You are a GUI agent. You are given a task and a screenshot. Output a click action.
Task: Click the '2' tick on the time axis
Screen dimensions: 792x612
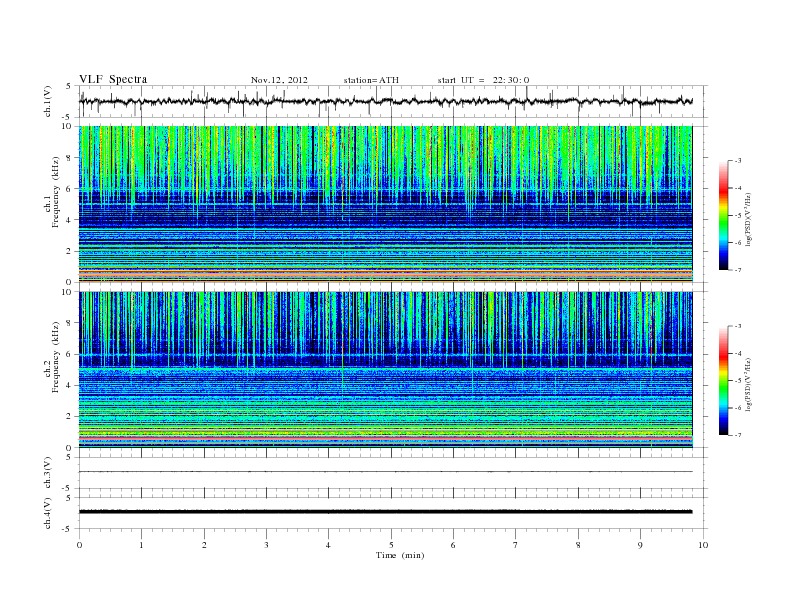tap(204, 545)
